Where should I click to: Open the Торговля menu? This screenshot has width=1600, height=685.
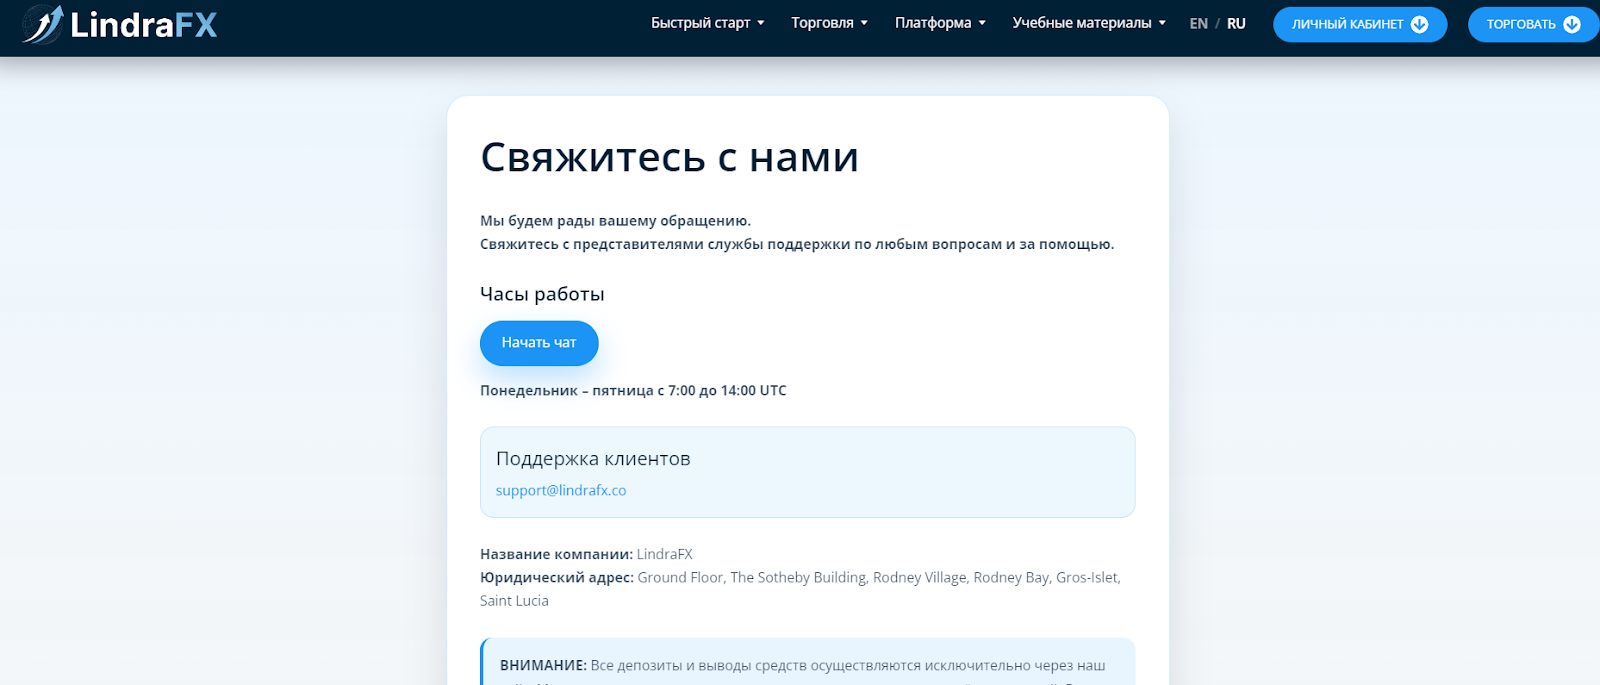(x=829, y=23)
